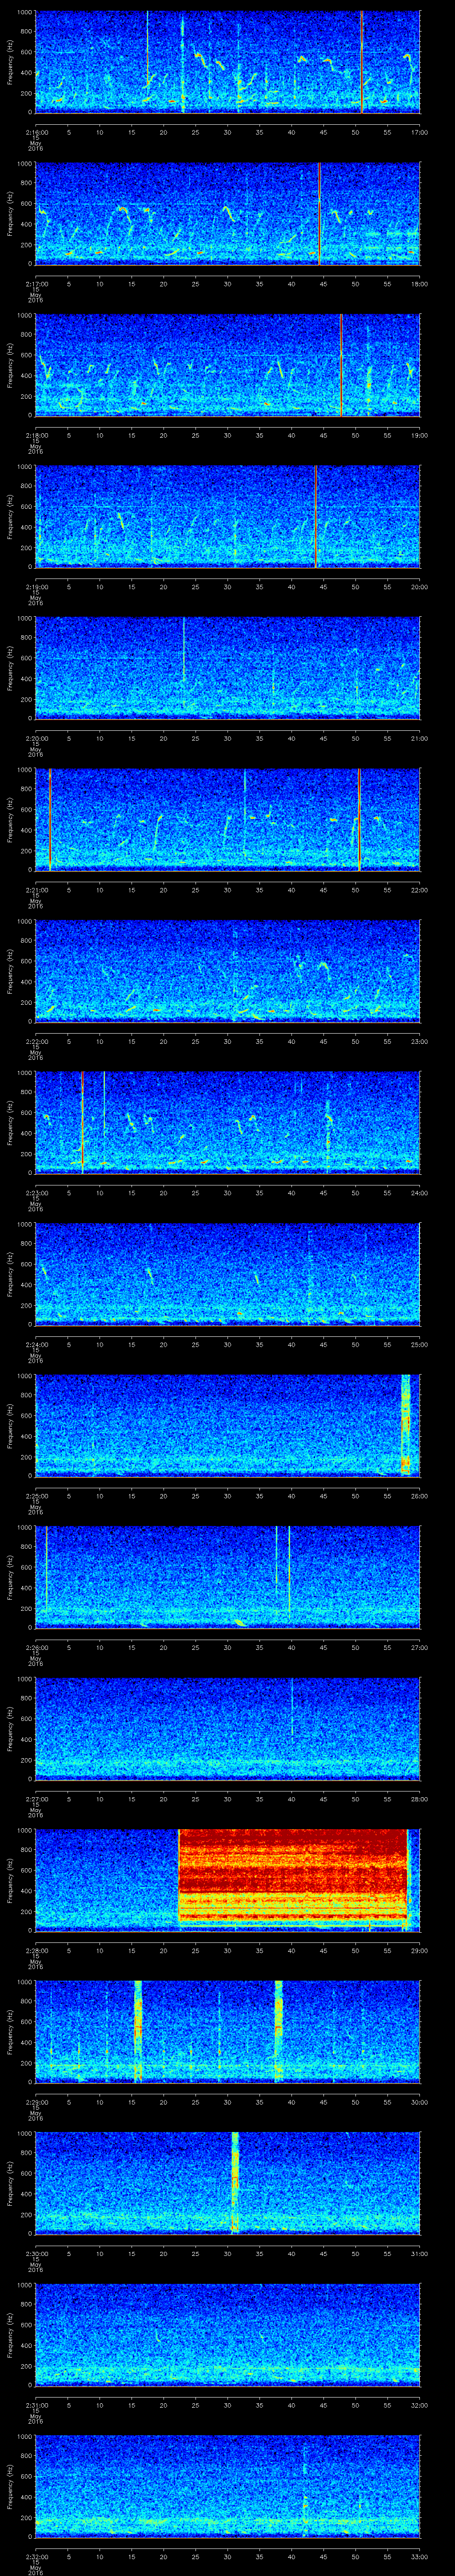The width and height of the screenshot is (455, 2576).
Task: Click the '18:00' end time label
Action: [x=419, y=284]
